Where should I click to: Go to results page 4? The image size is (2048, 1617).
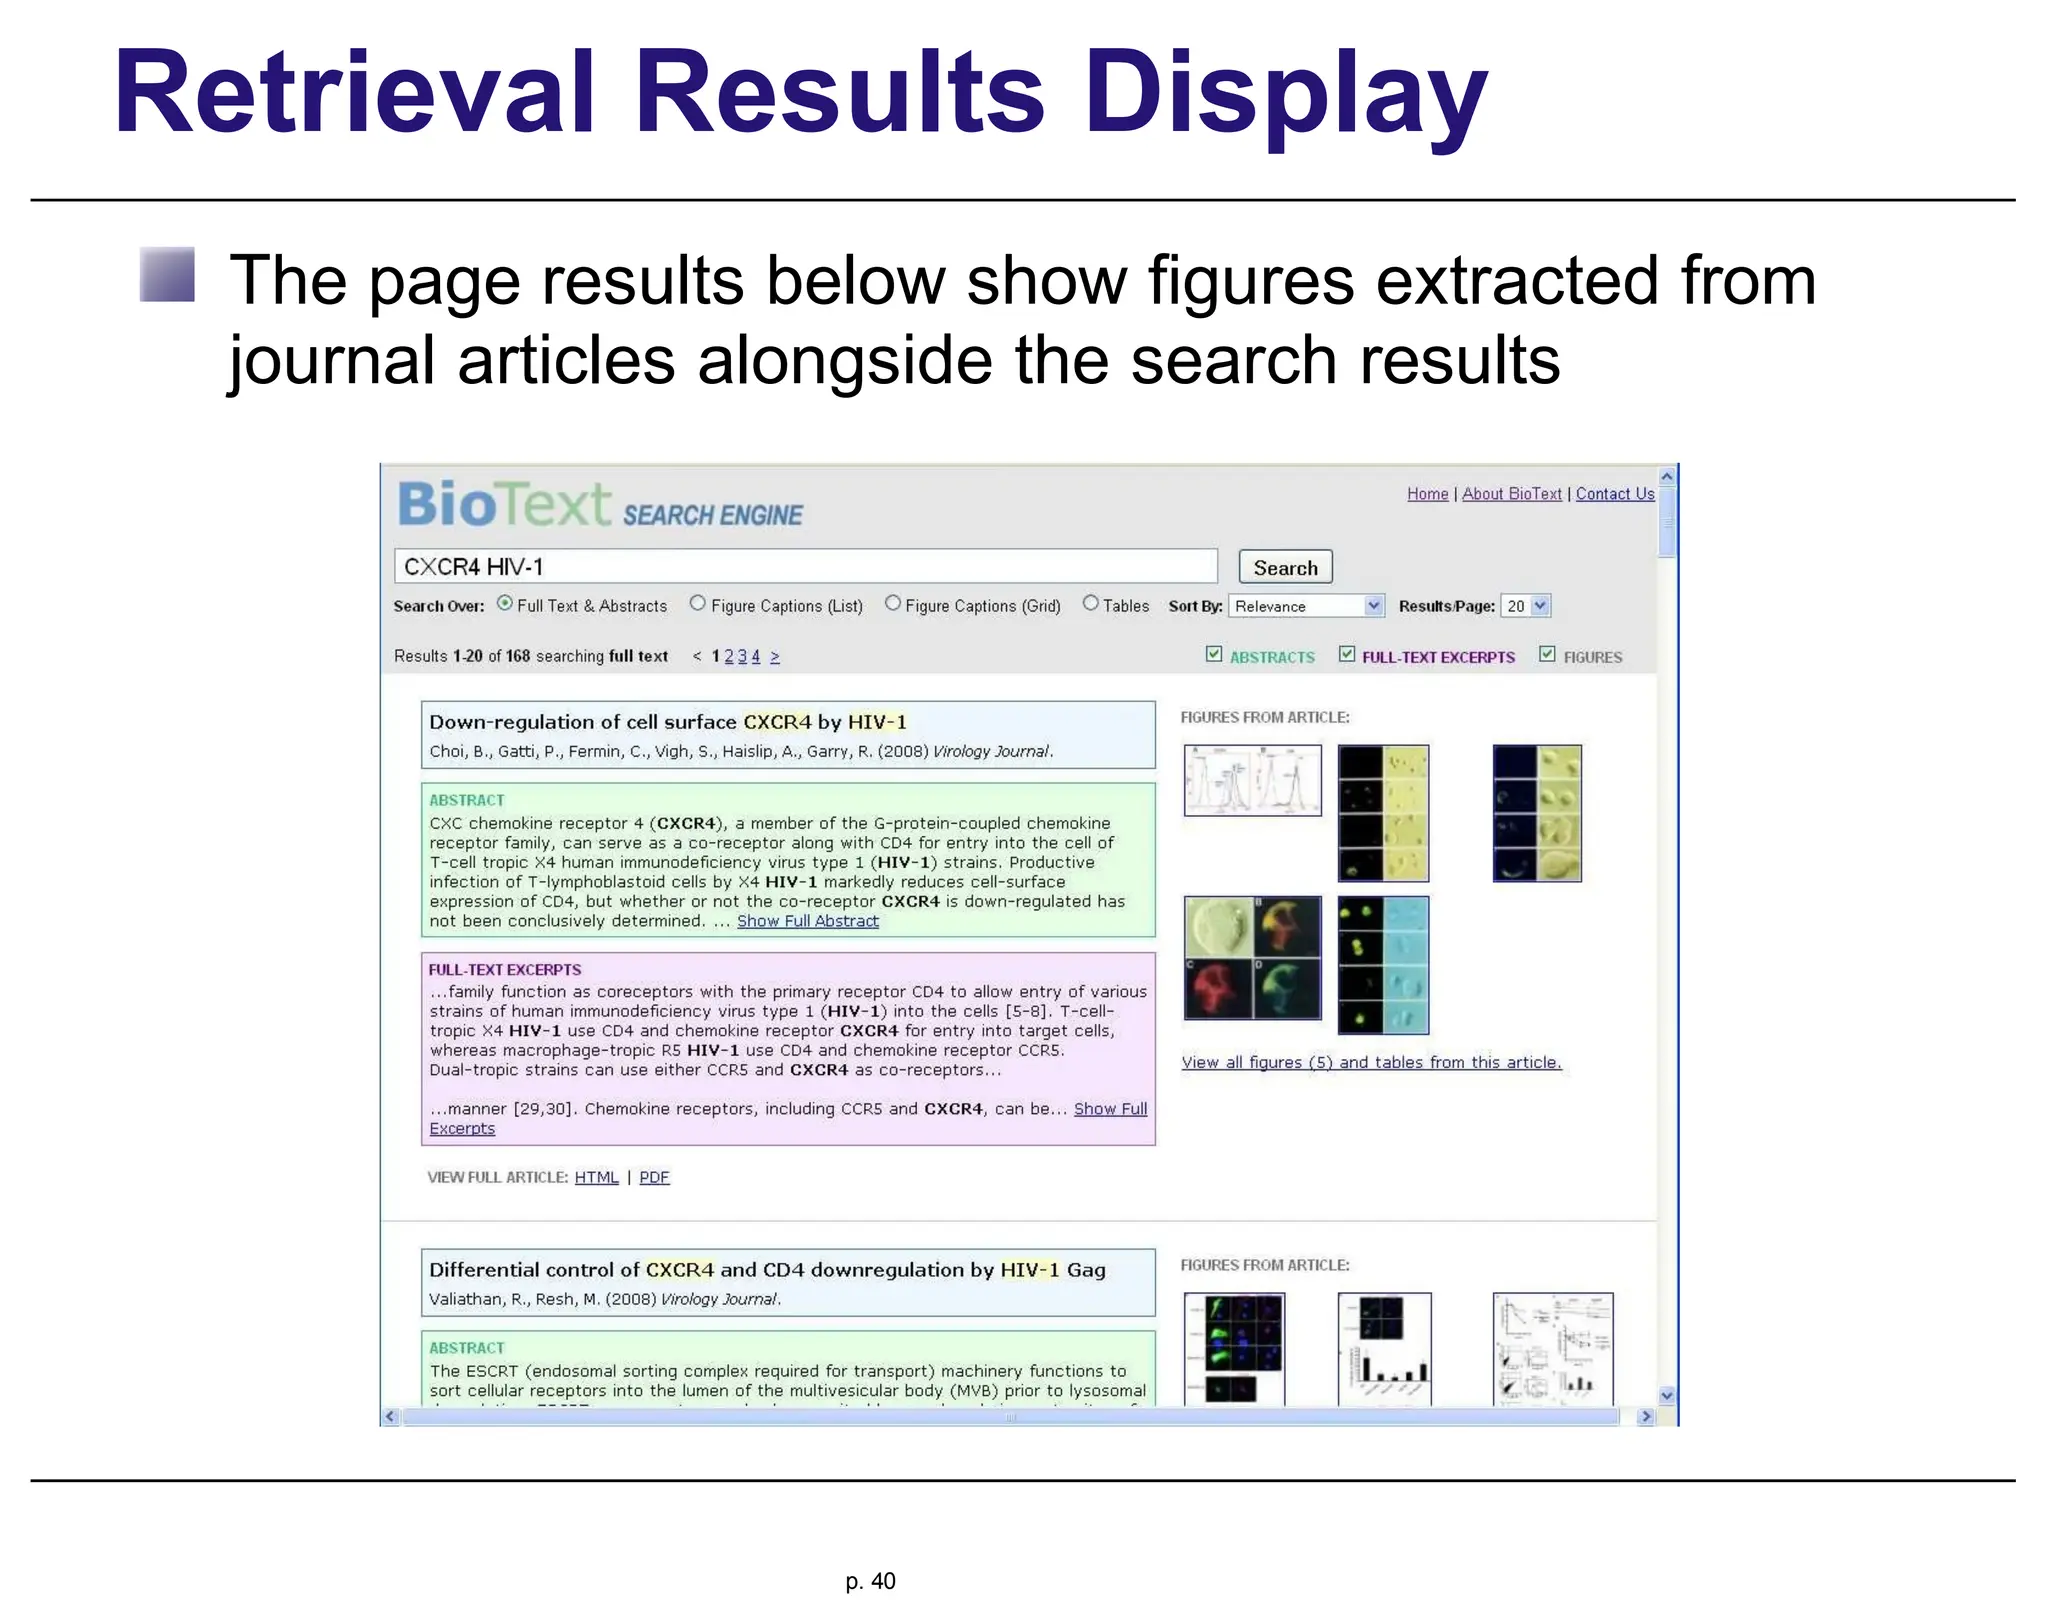pos(756,656)
